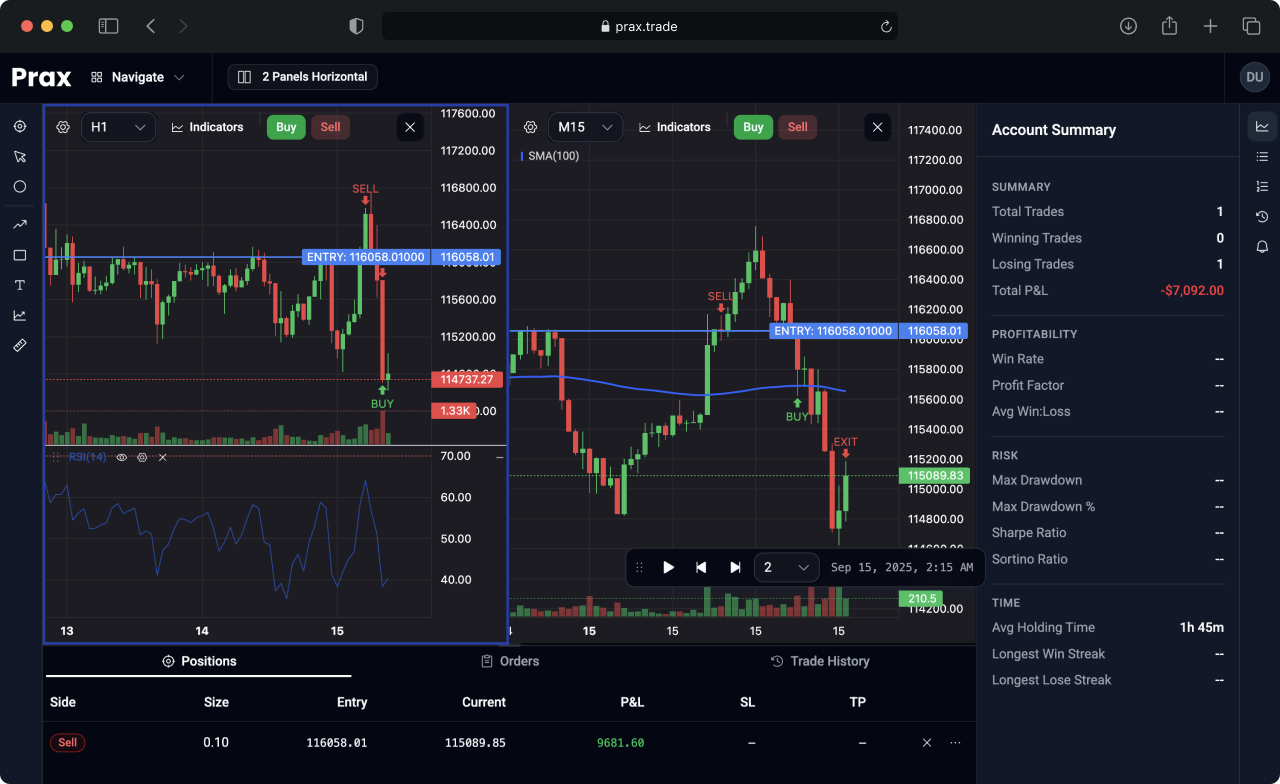
Task: Open notifications via the bell icon
Action: (1261, 246)
